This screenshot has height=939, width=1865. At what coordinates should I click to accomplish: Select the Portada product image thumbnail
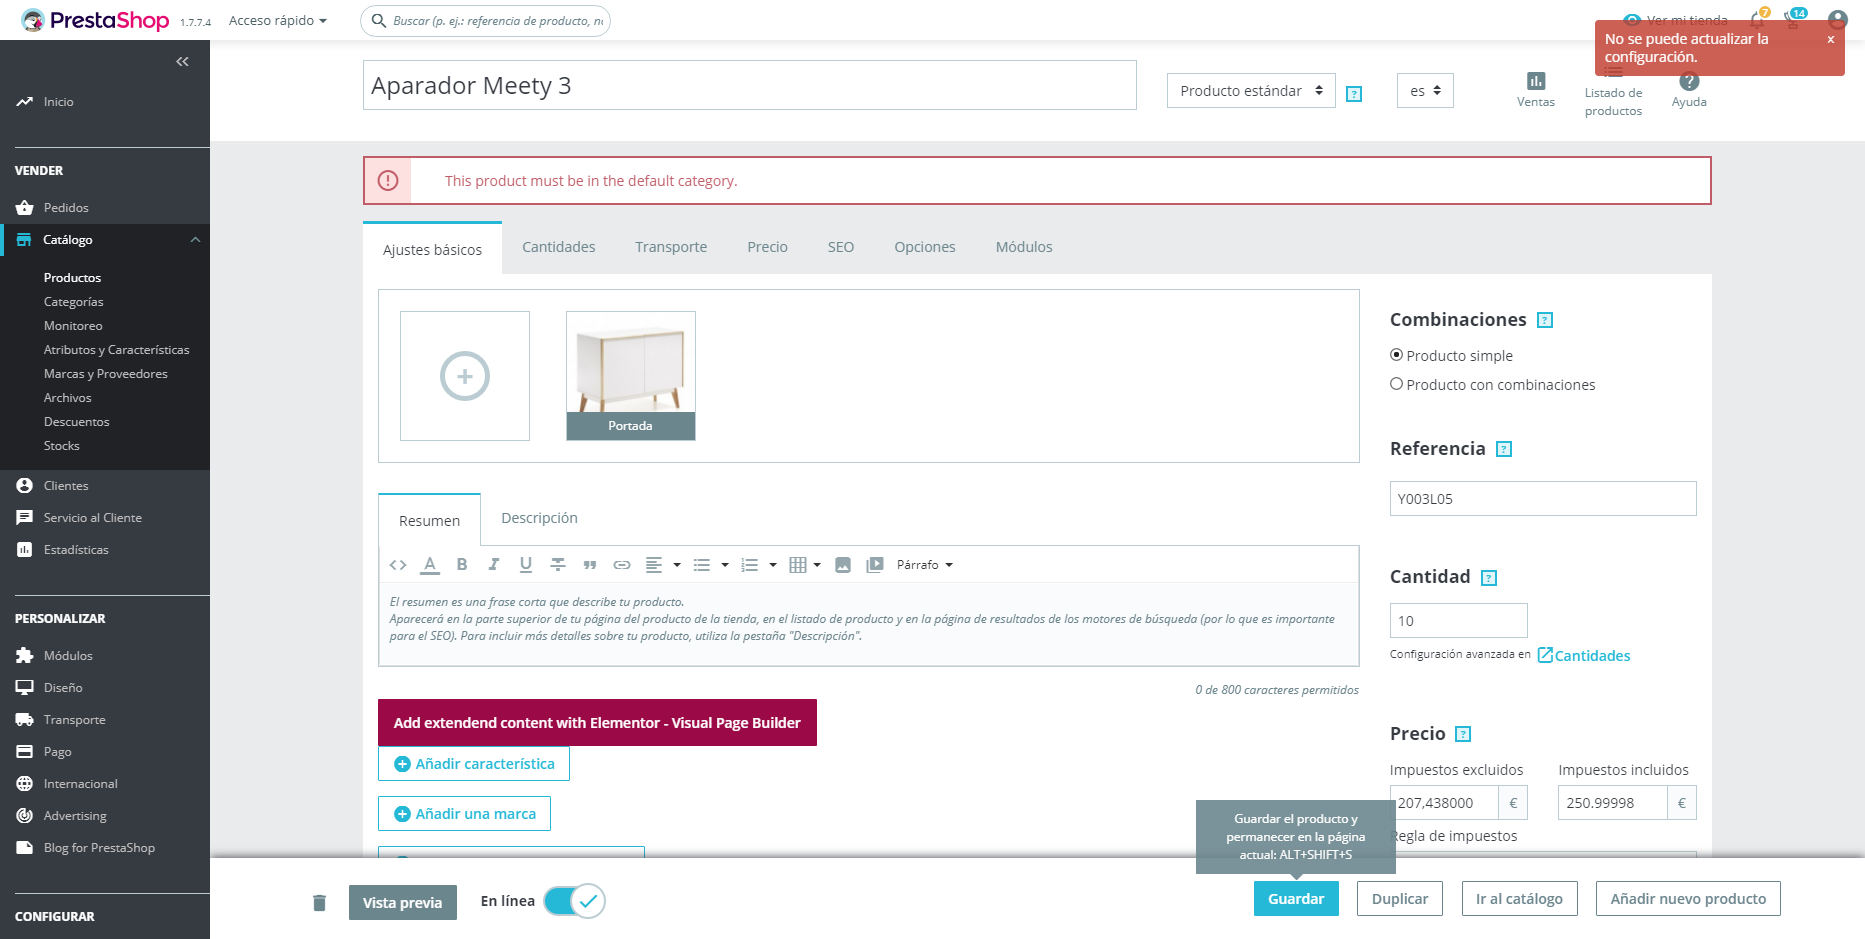coord(630,376)
